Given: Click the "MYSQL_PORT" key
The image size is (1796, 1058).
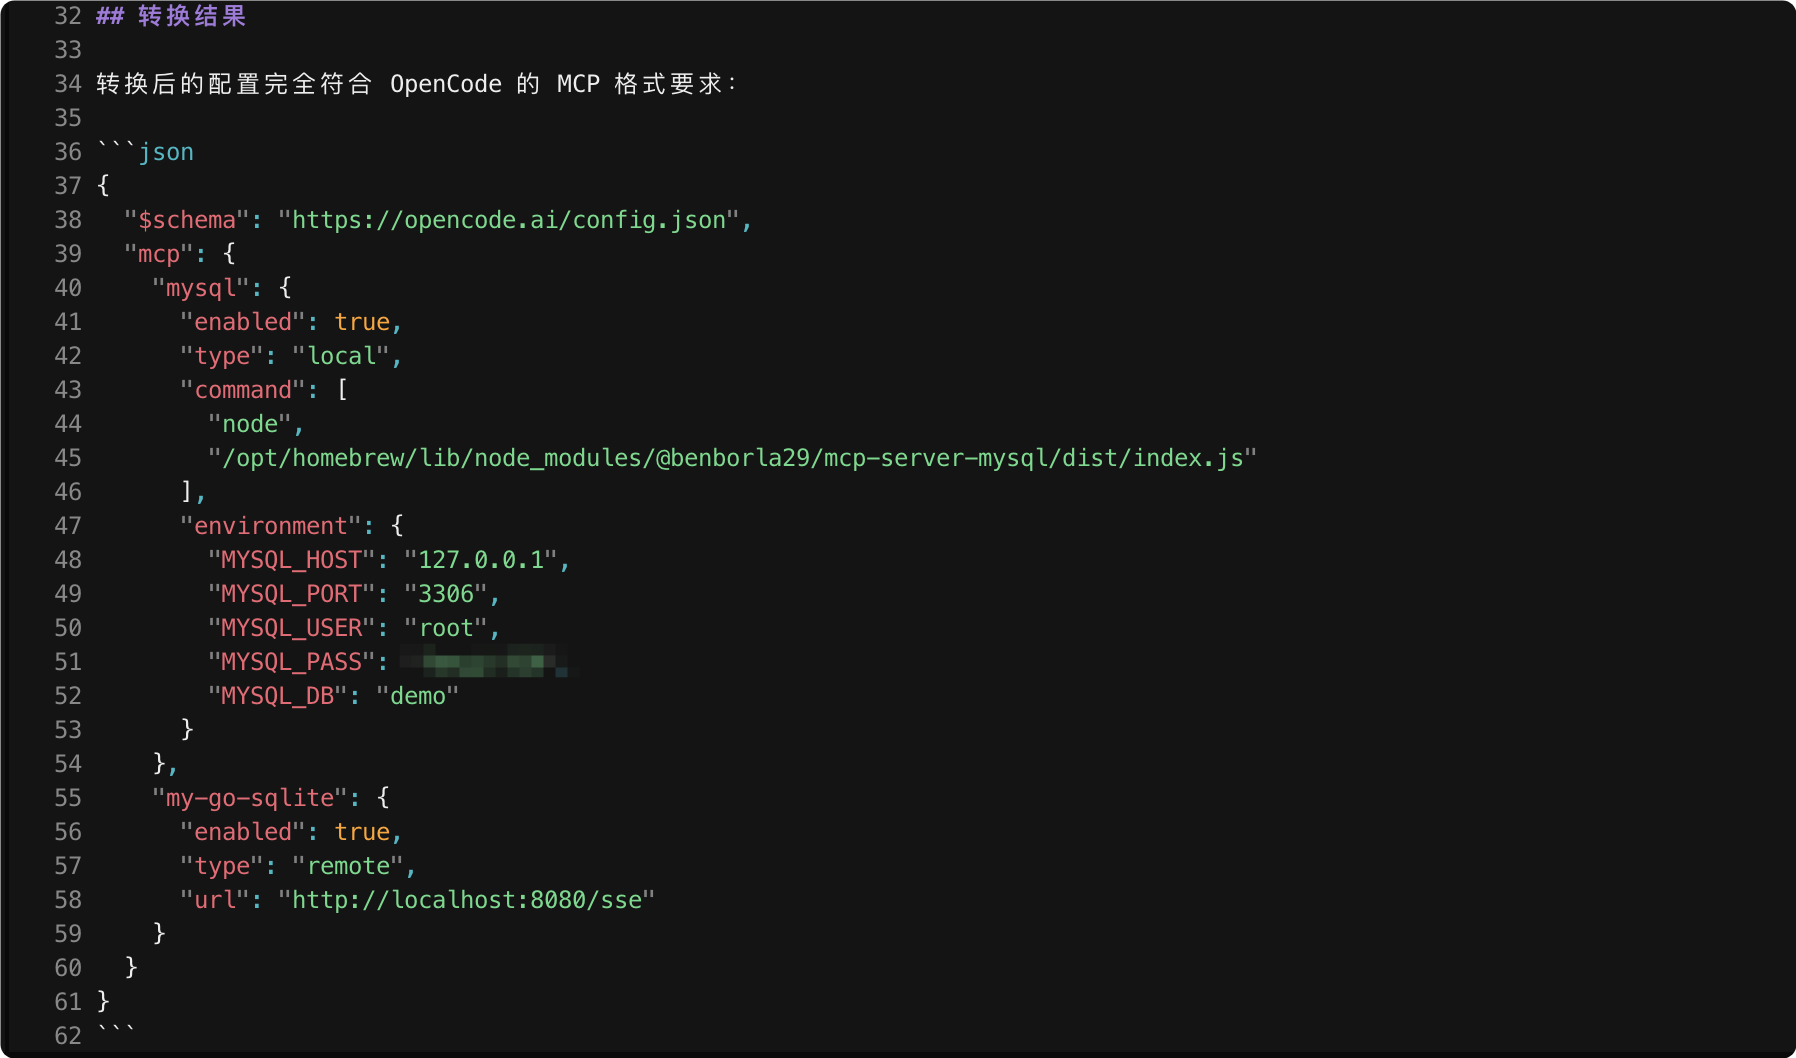Looking at the screenshot, I should (x=292, y=594).
